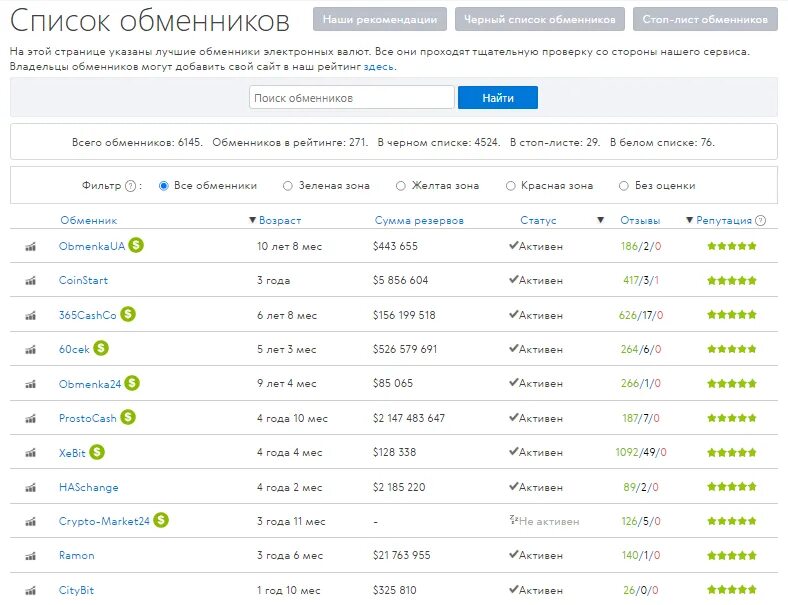This screenshot has height=605, width=788.
Task: Open statistics chart icon for HASchange
Action: 31,487
